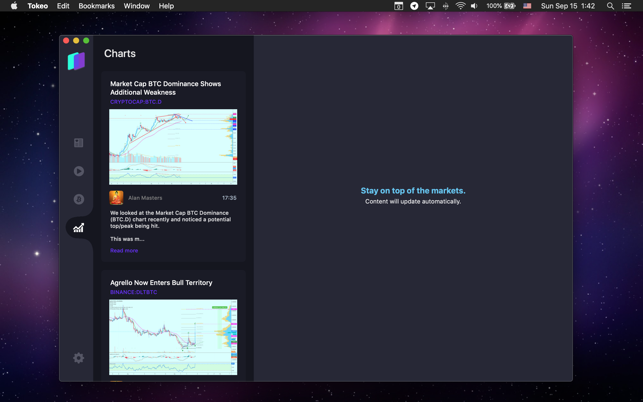Close the Tokeo window
643x402 pixels.
tap(66, 40)
